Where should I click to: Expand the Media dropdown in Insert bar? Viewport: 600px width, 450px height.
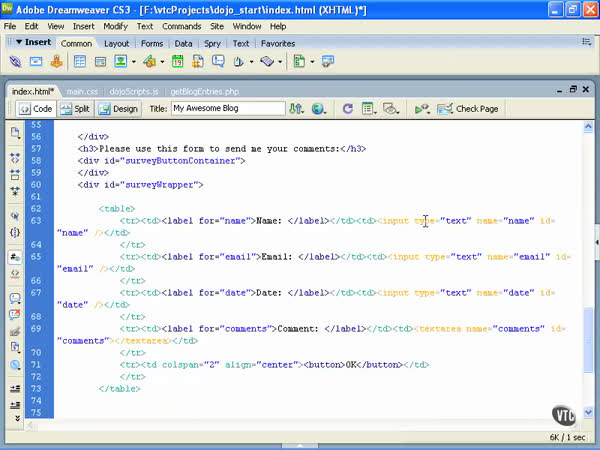[x=160, y=62]
